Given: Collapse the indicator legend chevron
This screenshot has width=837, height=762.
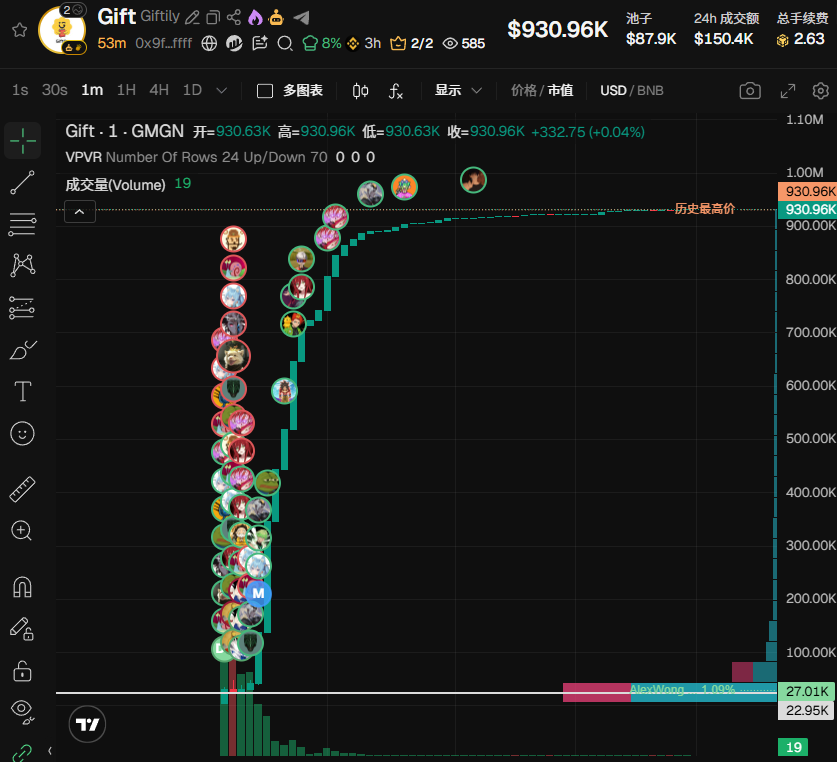Looking at the screenshot, I should tap(80, 212).
